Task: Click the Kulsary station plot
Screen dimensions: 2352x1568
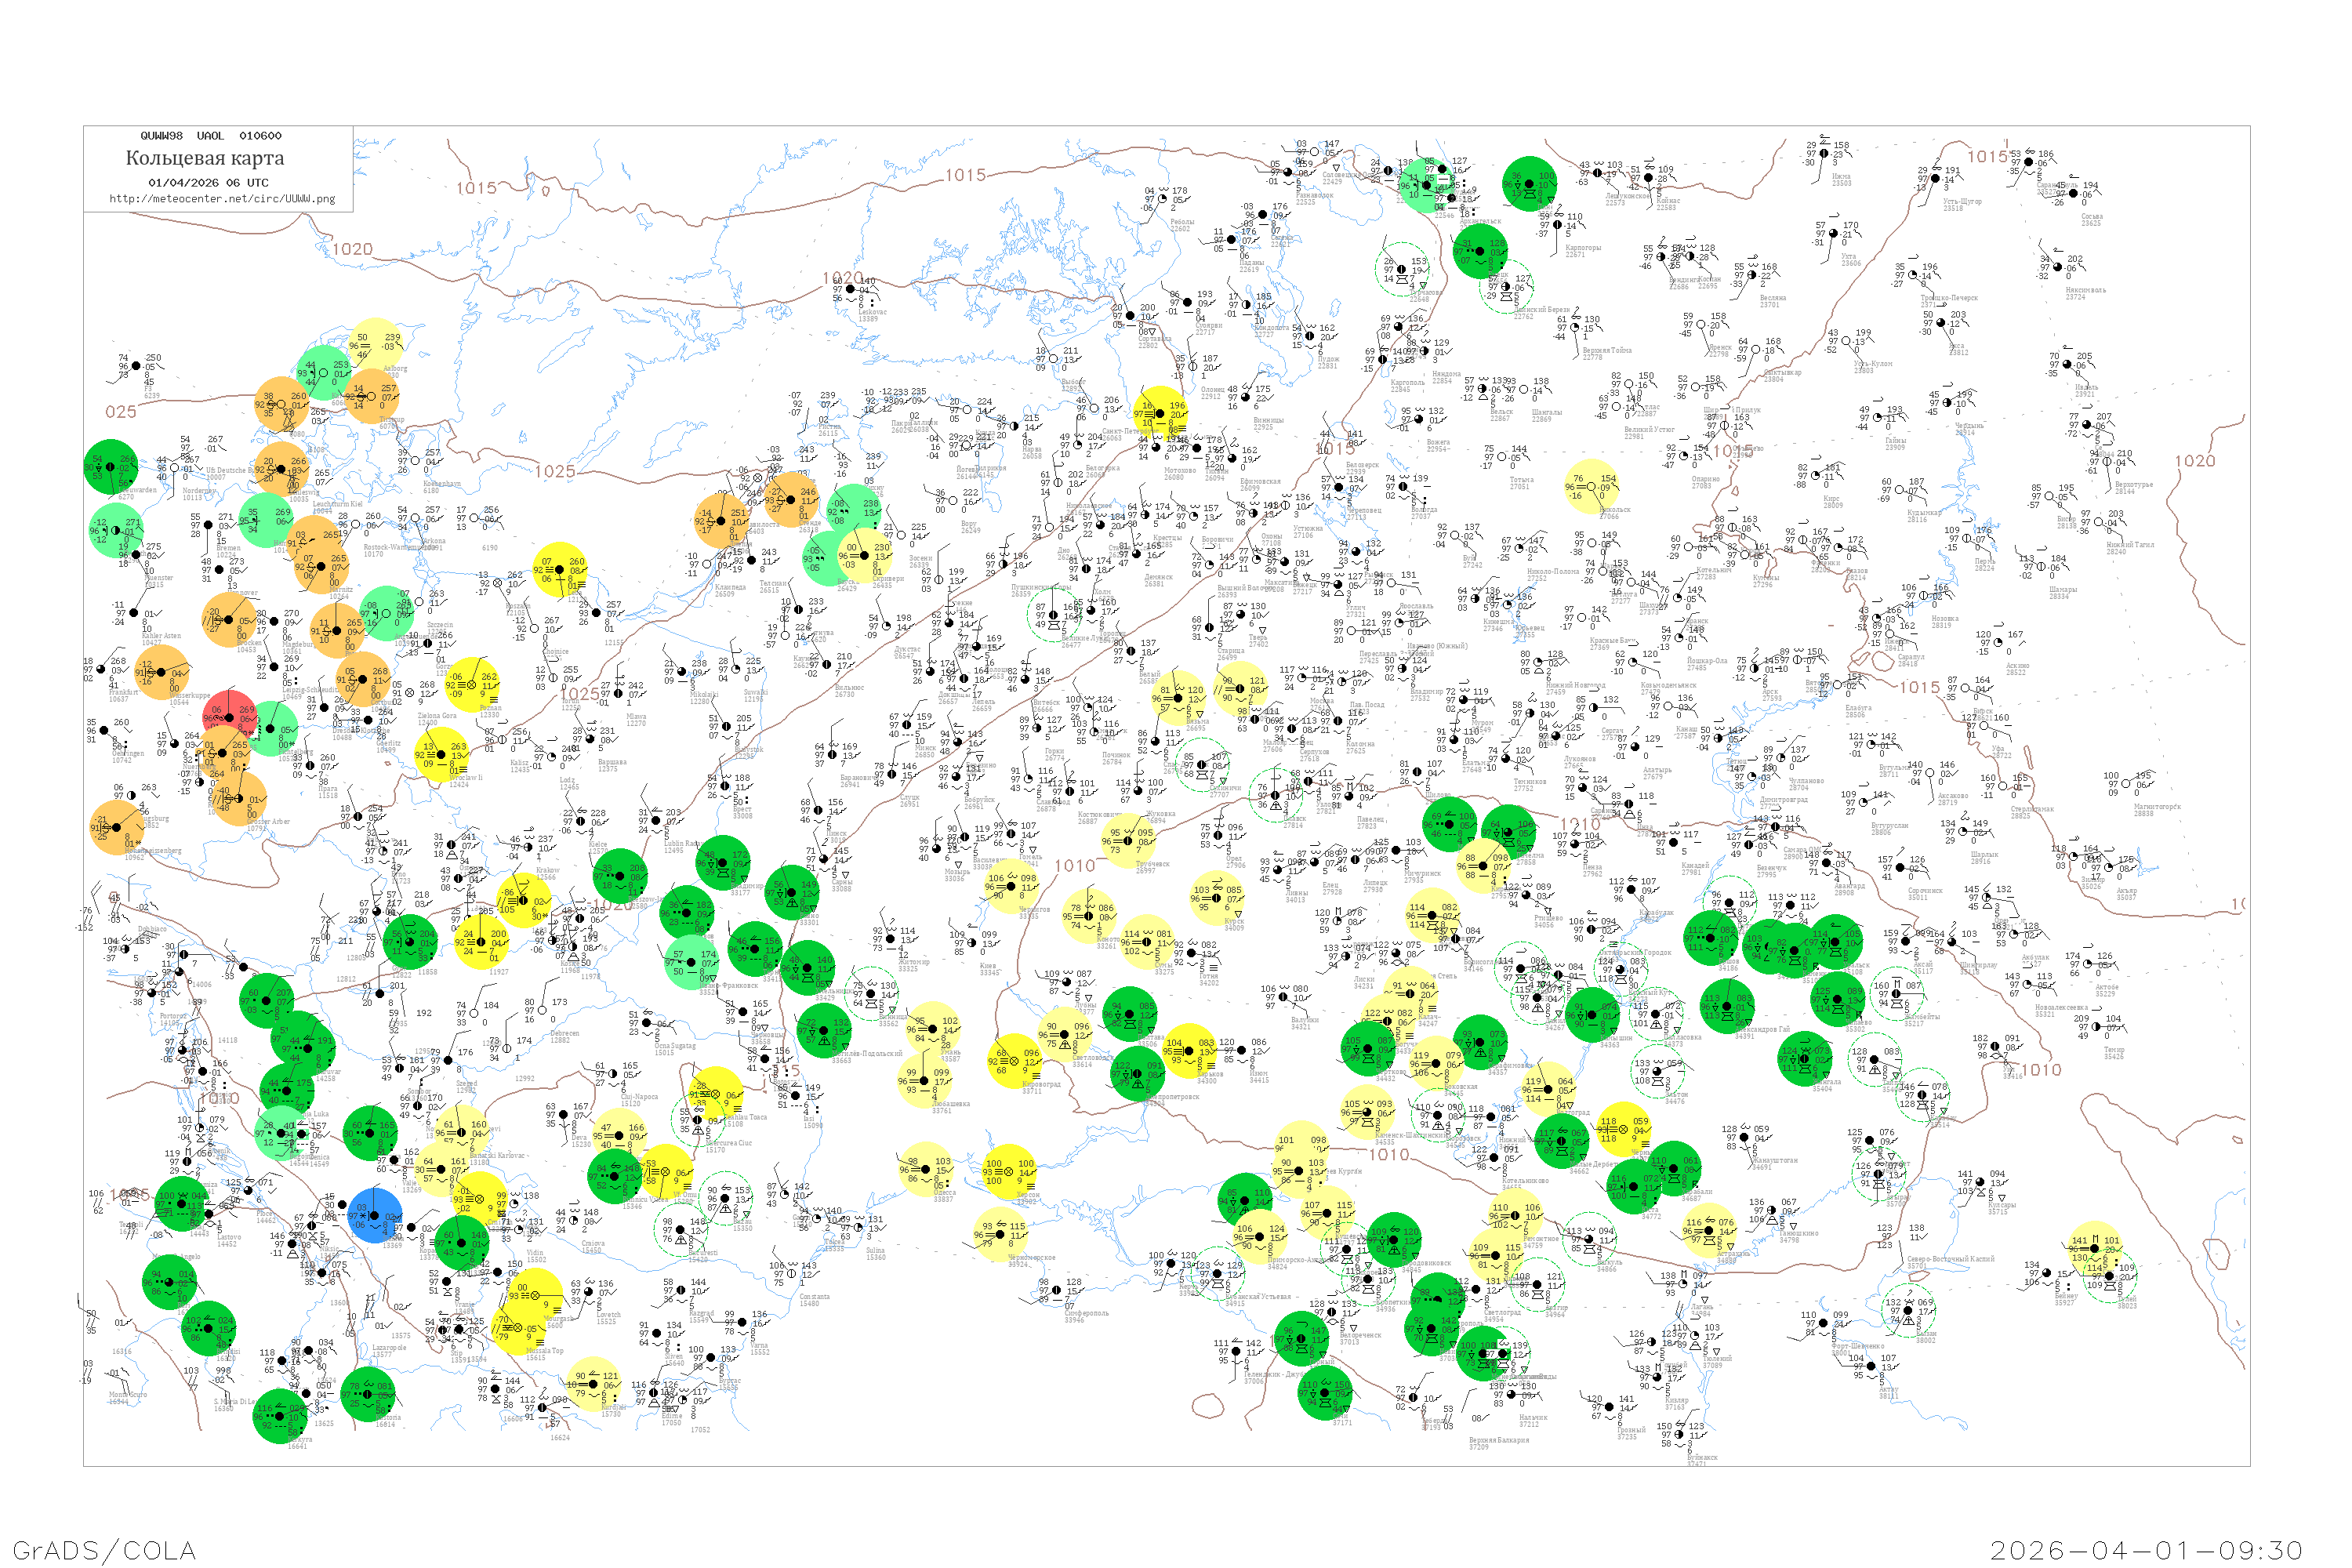Action: [x=1980, y=1182]
